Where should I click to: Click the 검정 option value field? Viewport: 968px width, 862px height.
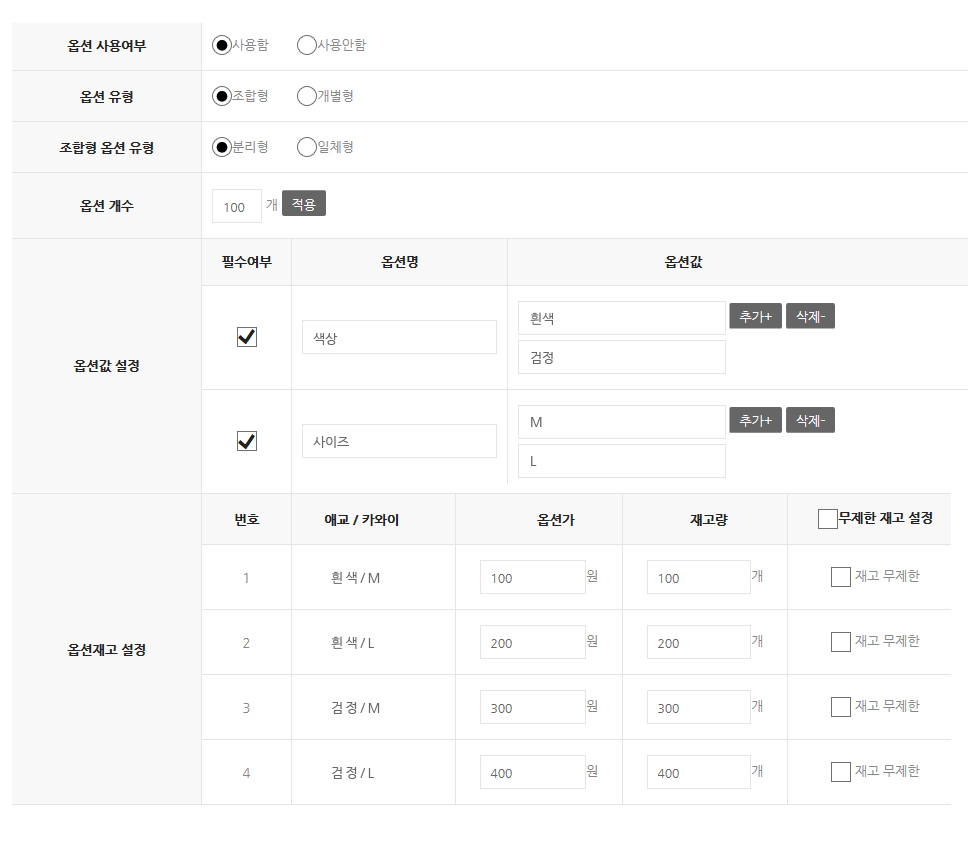[x=621, y=357]
